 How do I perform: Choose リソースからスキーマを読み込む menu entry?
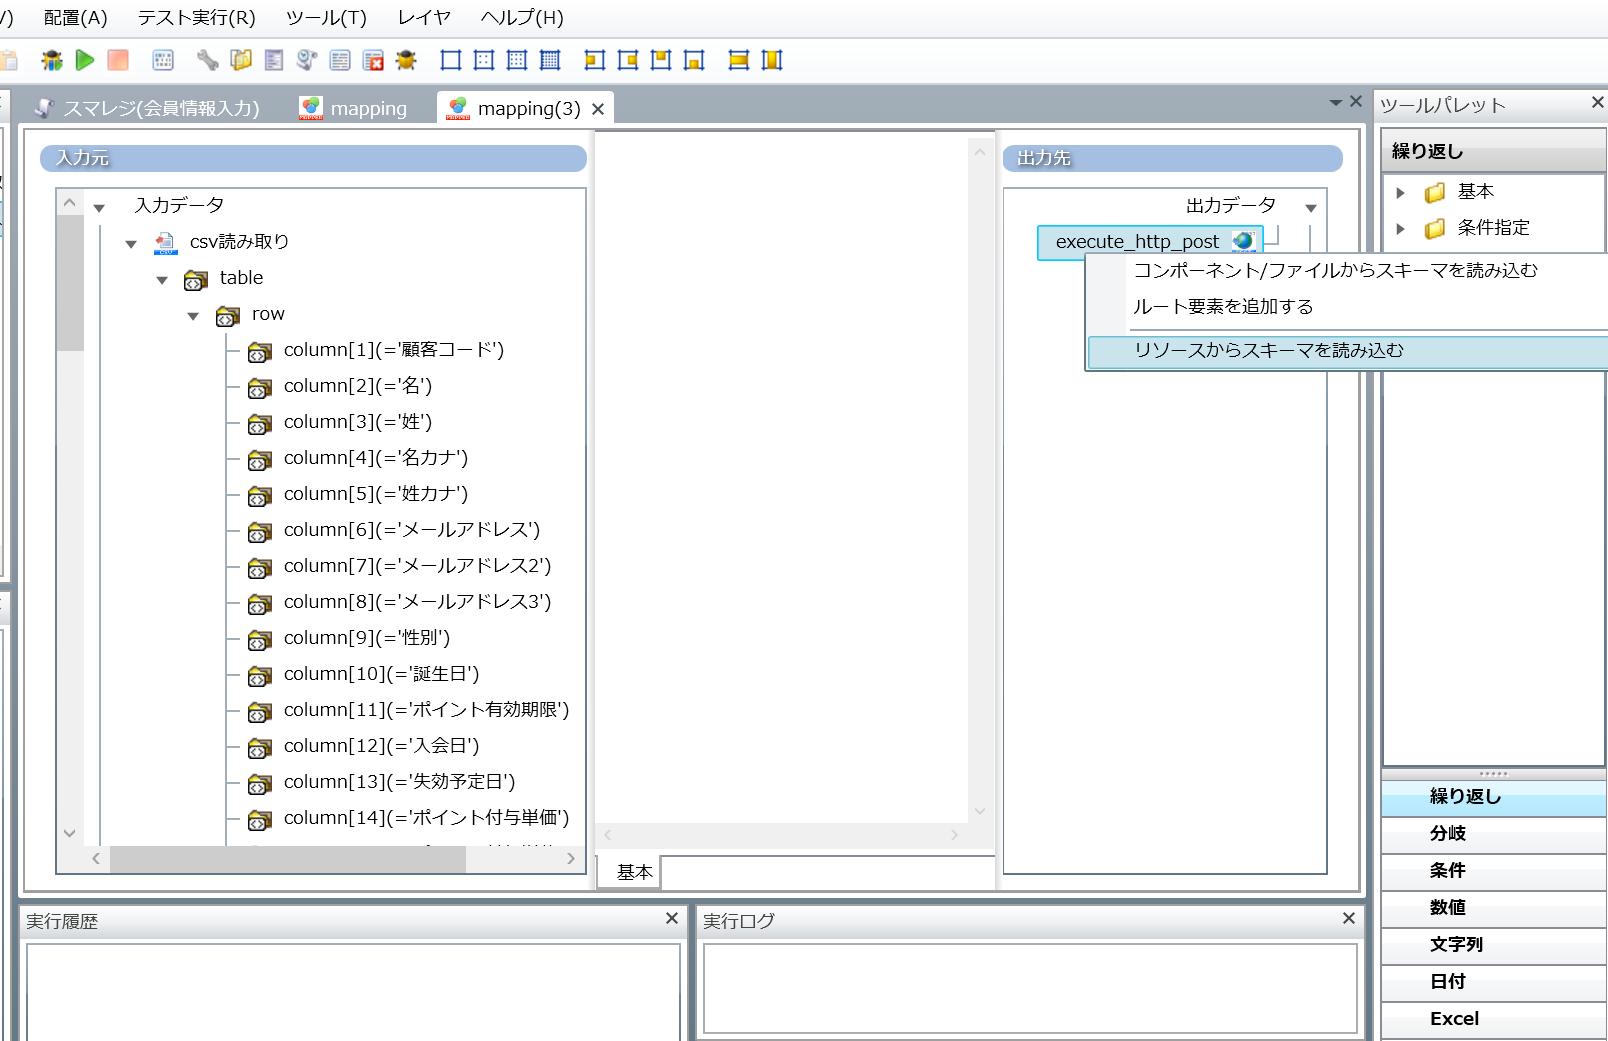pyautogui.click(x=1347, y=351)
